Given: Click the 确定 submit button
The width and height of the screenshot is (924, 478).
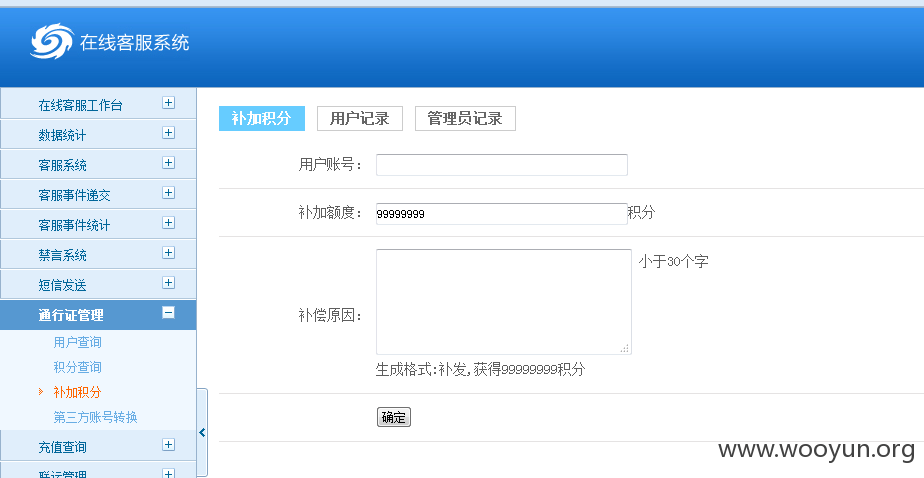Looking at the screenshot, I should (x=394, y=417).
